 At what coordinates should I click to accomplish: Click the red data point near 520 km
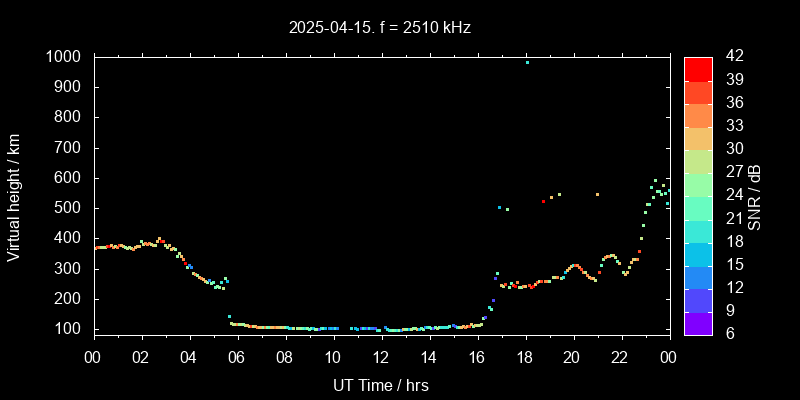click(543, 201)
